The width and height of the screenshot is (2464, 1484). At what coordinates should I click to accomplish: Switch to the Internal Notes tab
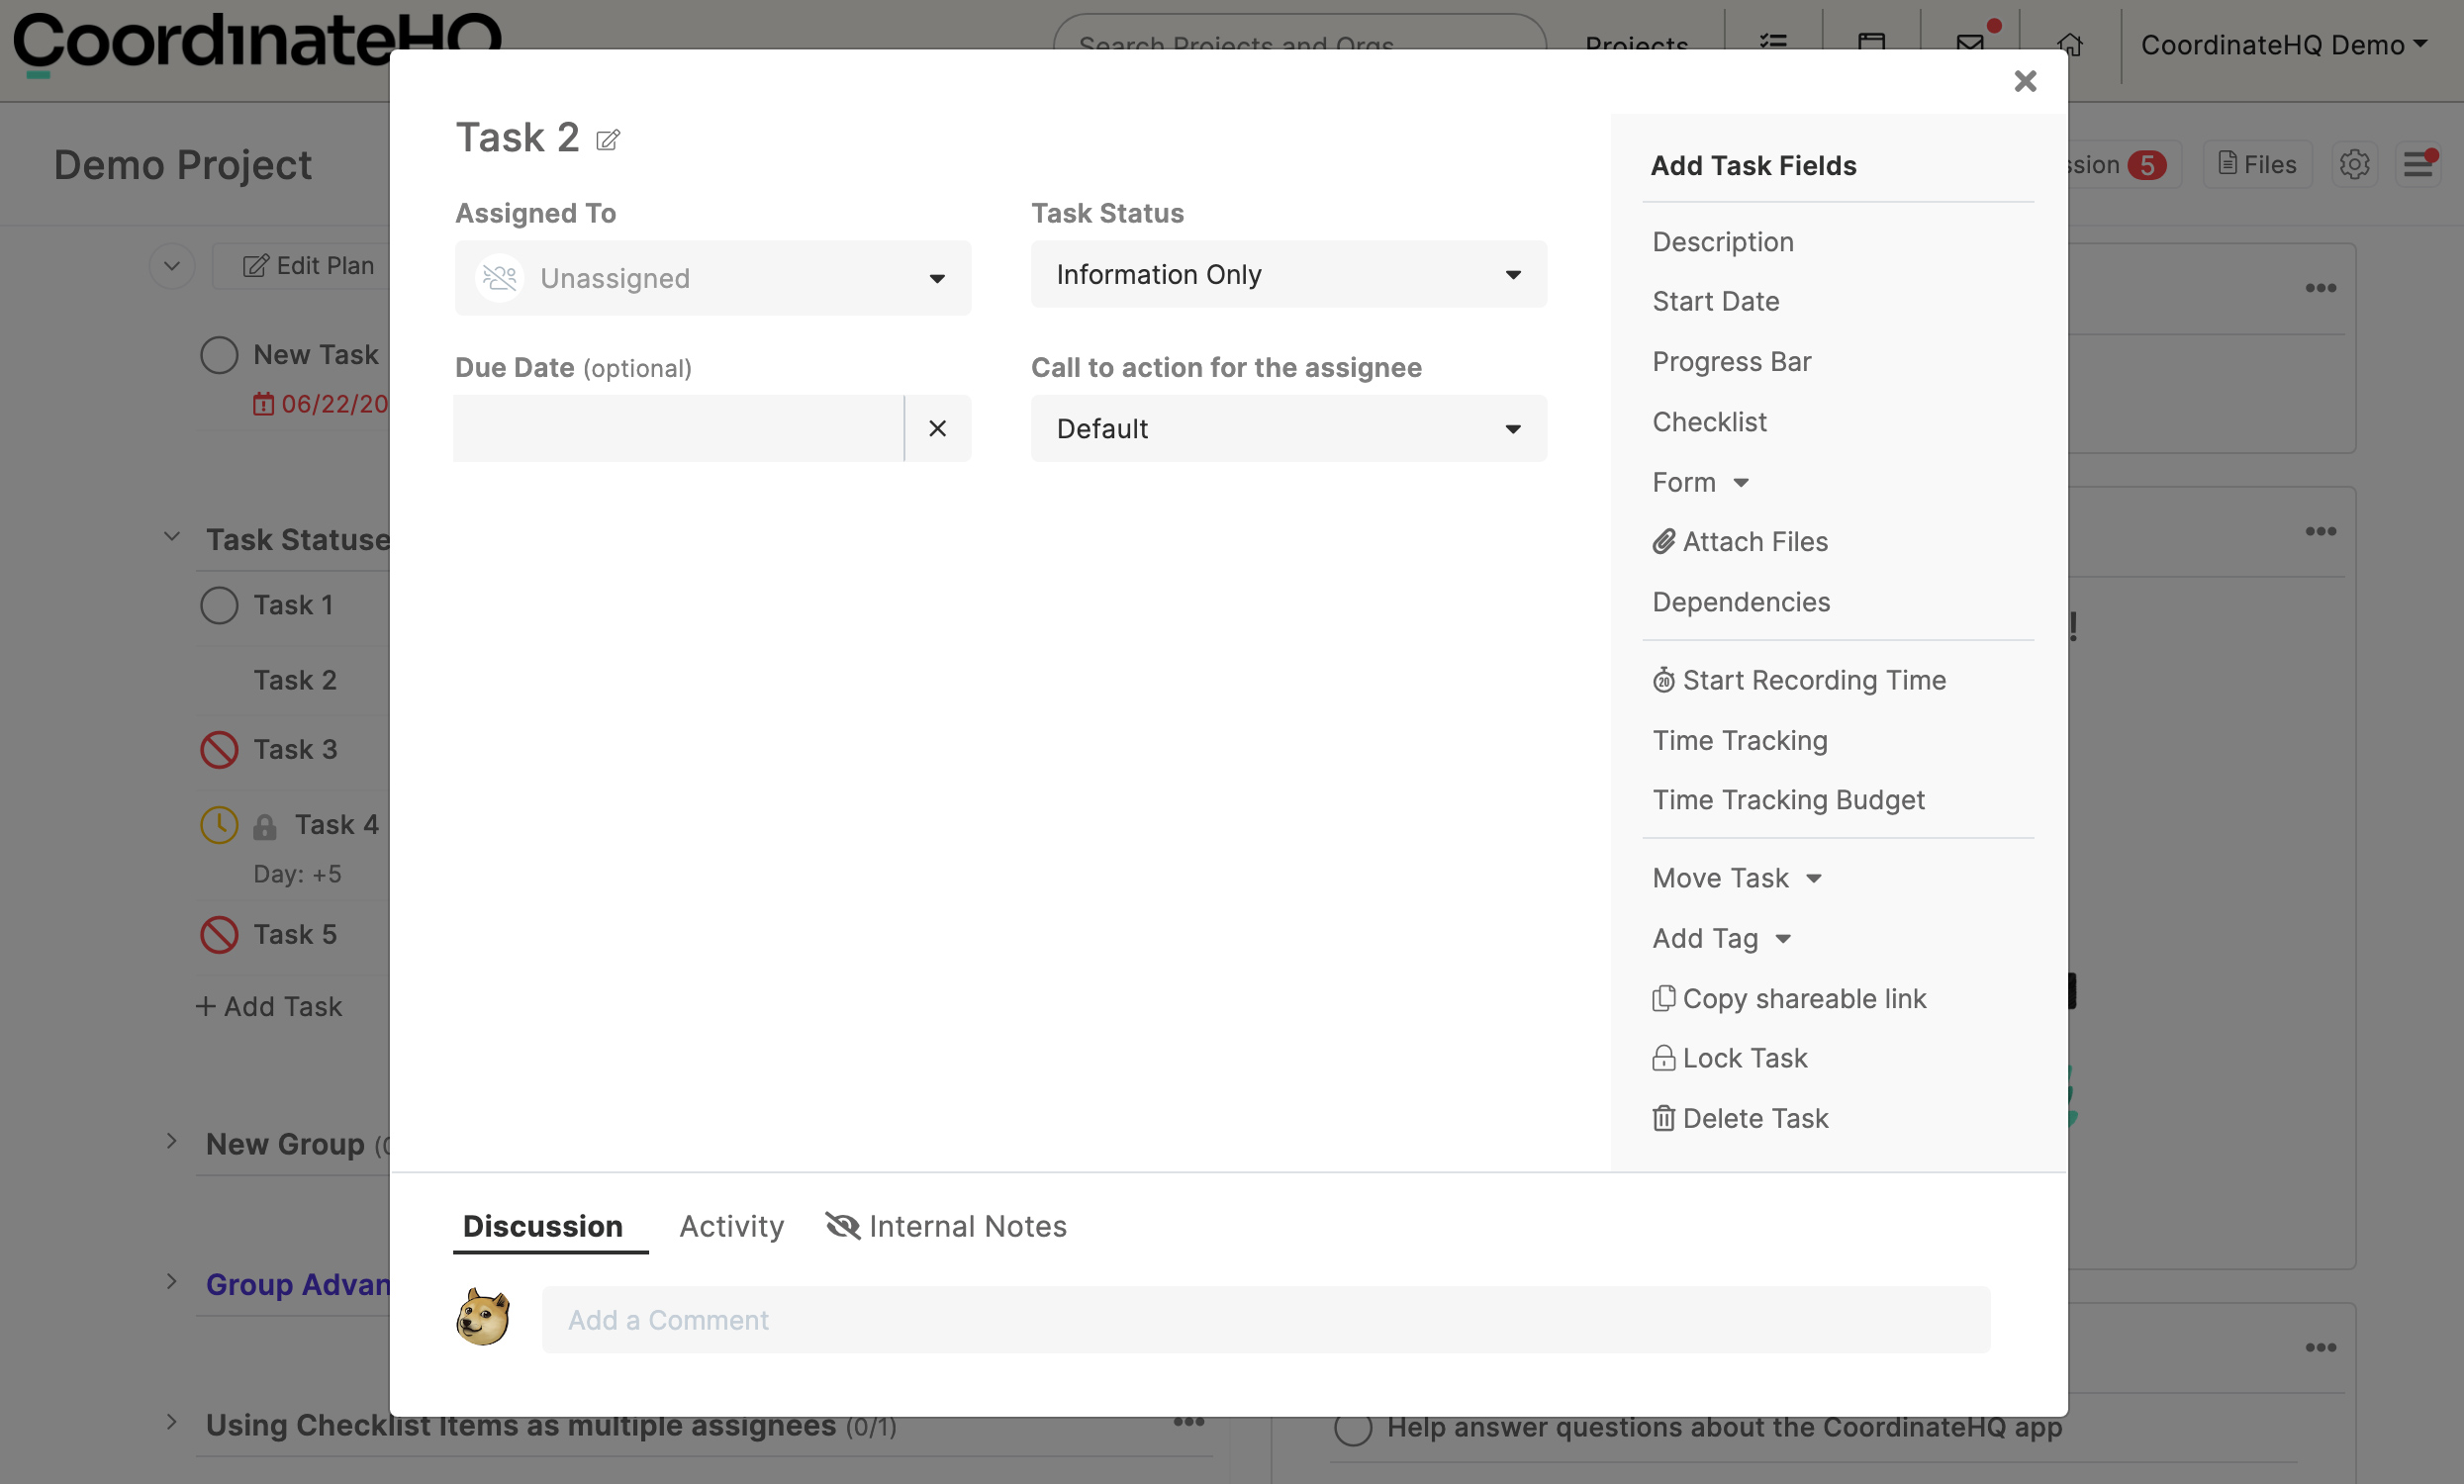946,1226
